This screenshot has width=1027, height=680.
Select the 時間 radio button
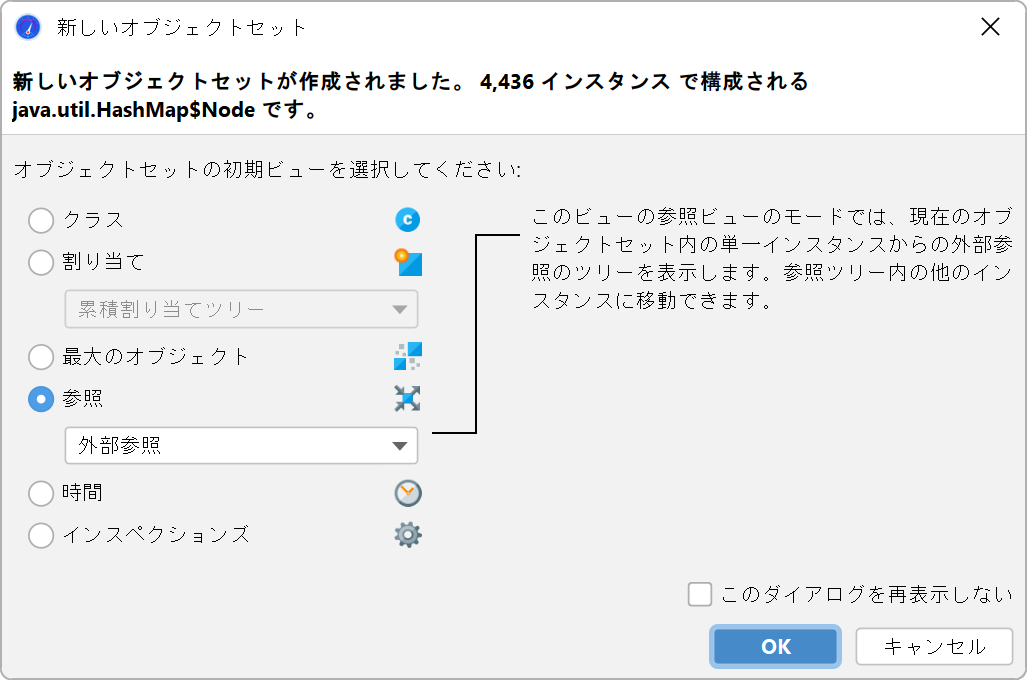click(x=41, y=493)
